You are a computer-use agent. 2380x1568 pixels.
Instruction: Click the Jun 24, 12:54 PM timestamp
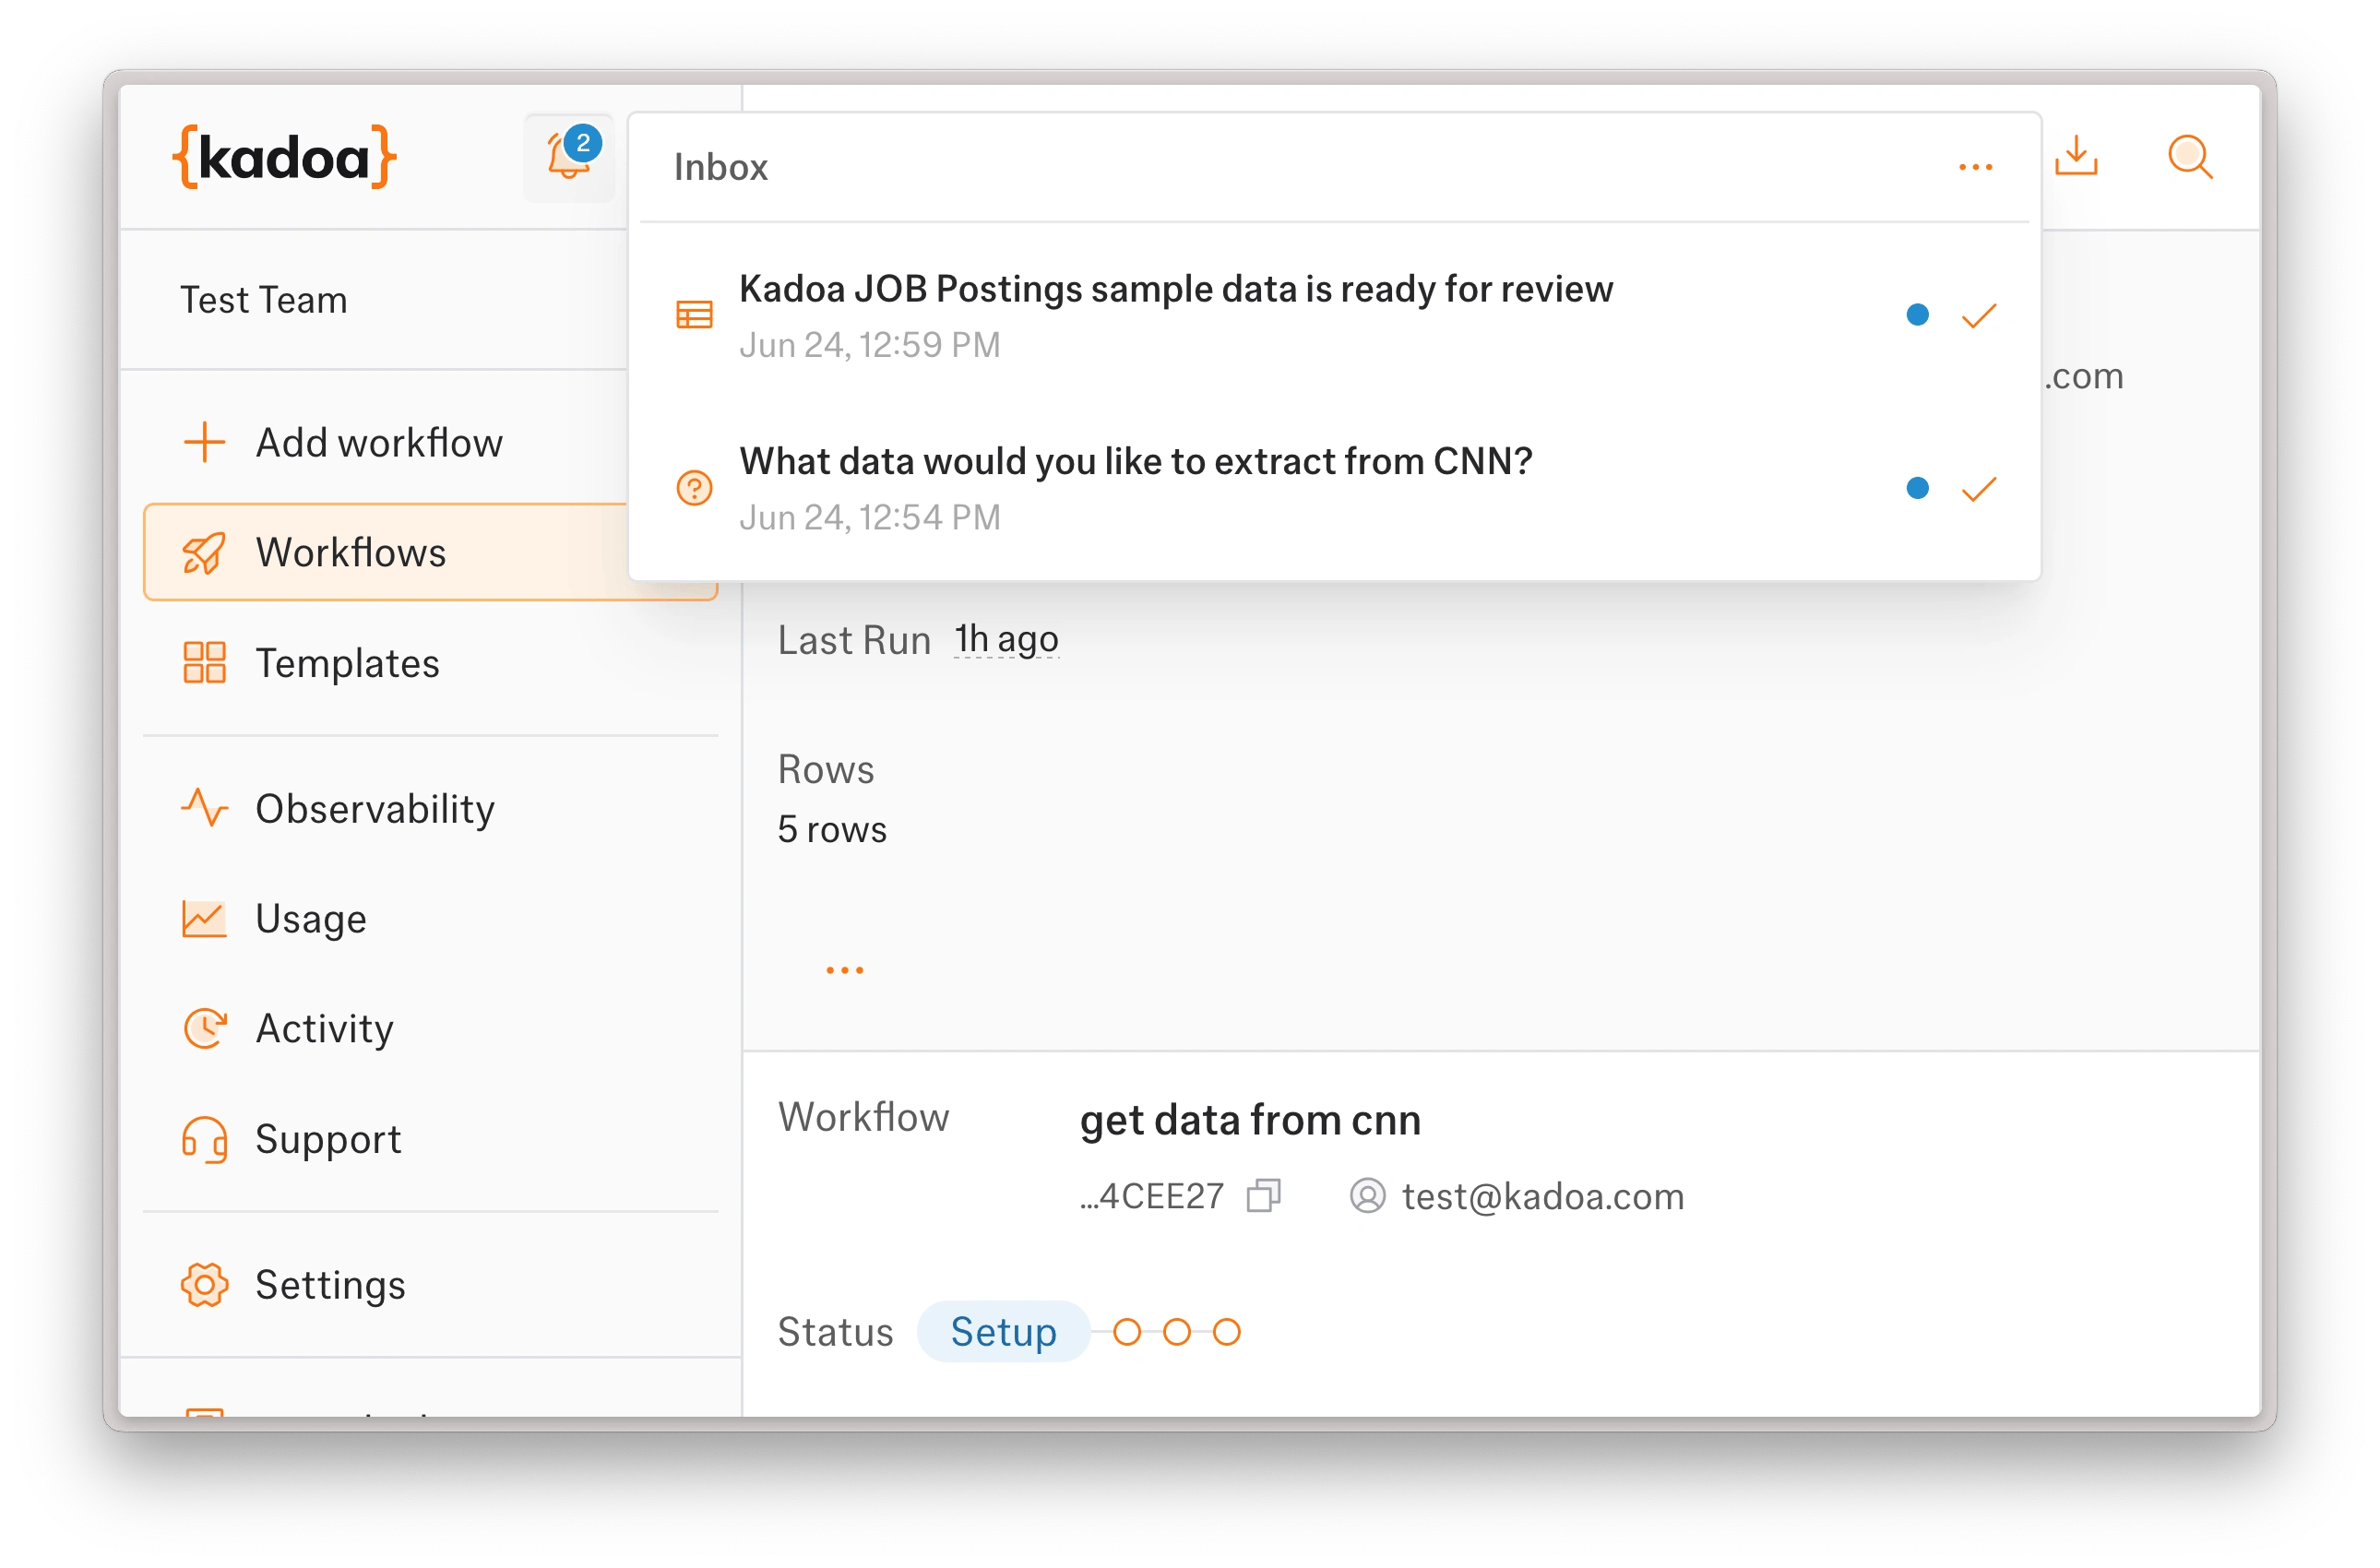[870, 518]
